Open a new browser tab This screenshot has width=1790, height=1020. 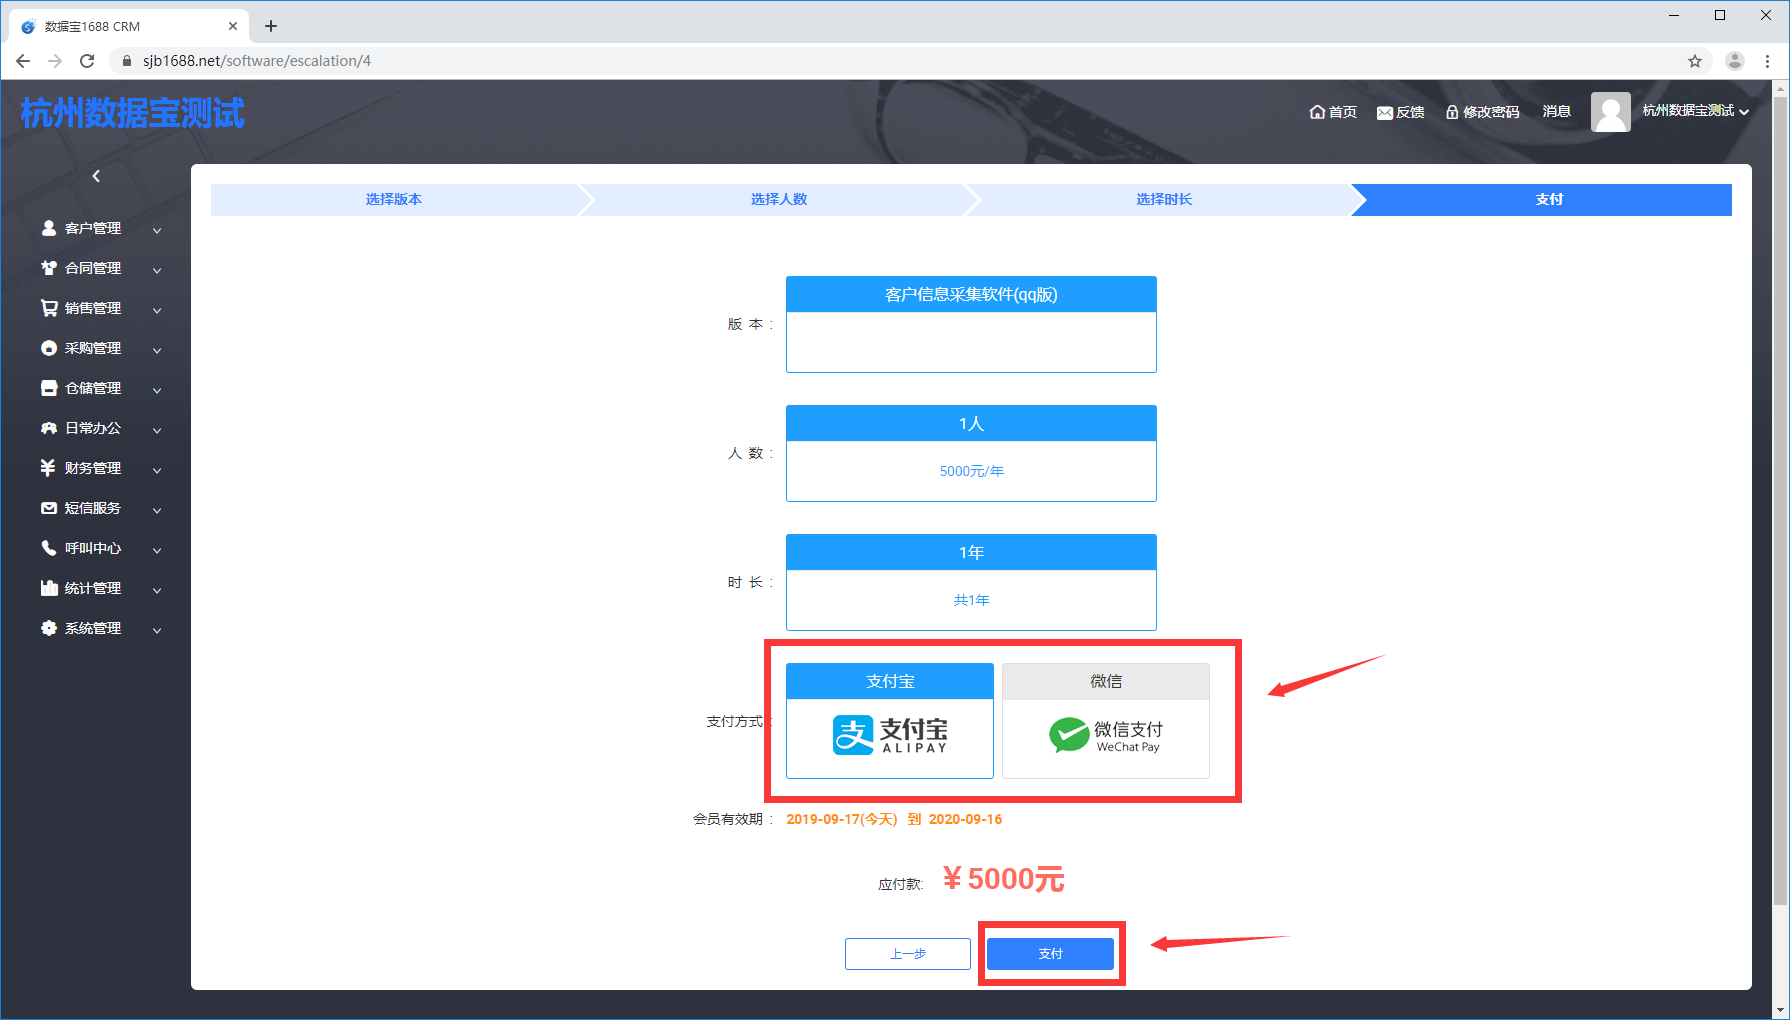point(271,26)
